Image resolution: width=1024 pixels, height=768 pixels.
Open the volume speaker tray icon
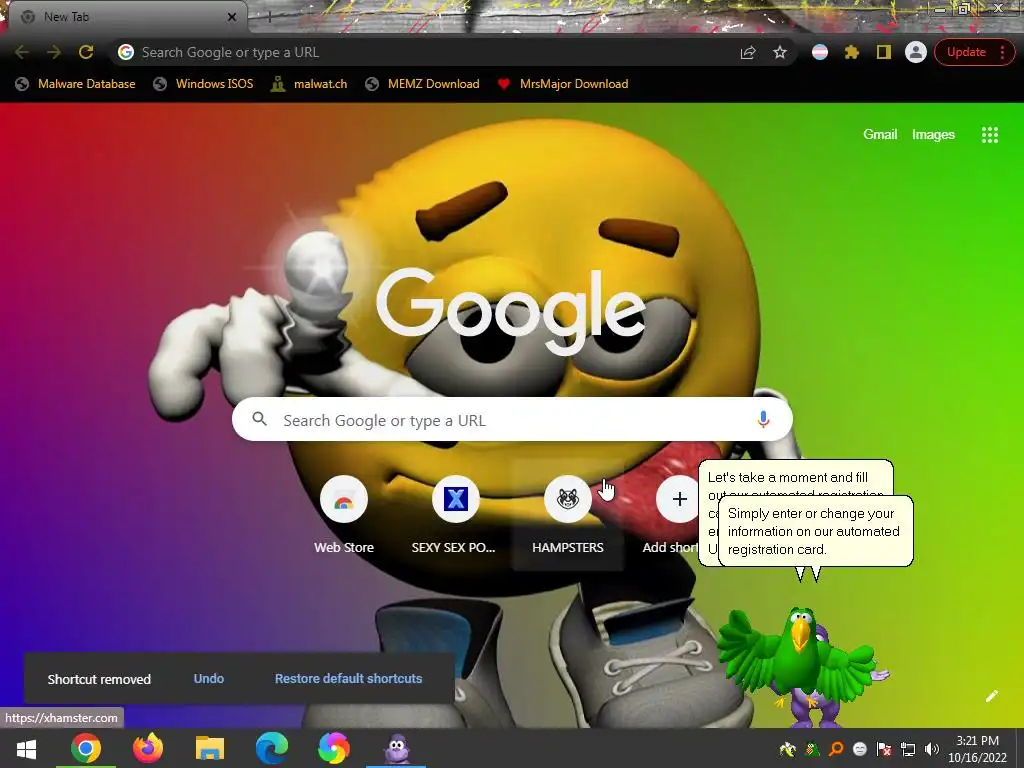click(x=932, y=749)
